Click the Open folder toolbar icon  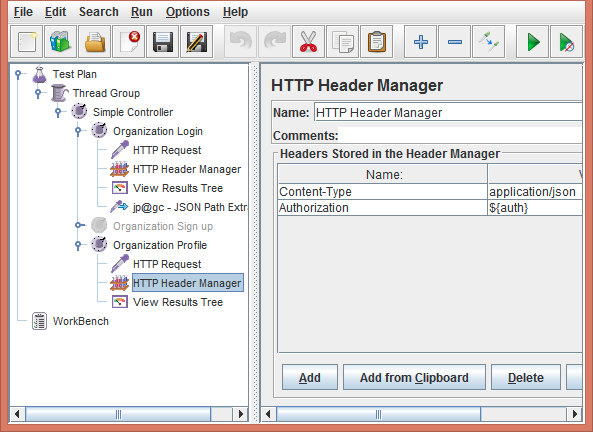[x=95, y=42]
